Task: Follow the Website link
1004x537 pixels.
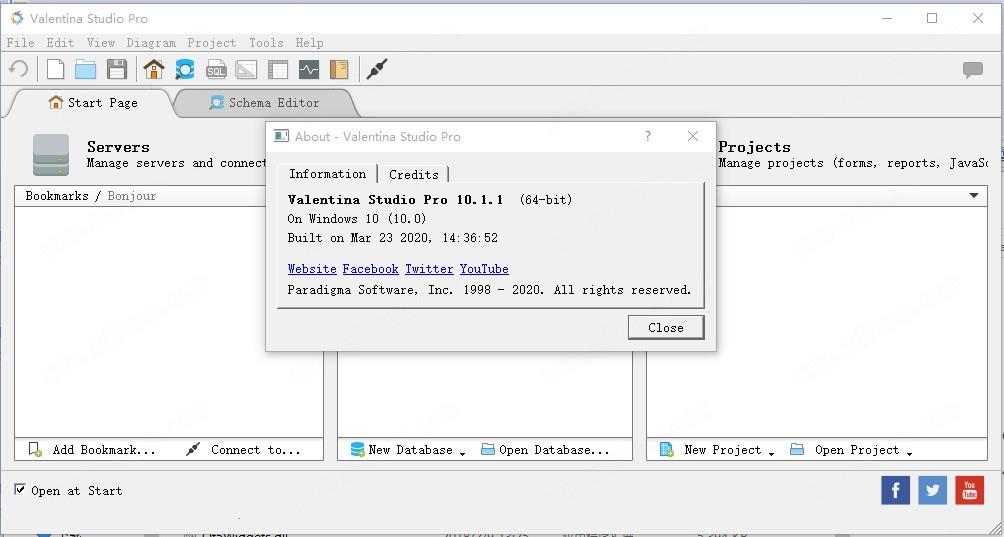Action: coord(312,269)
